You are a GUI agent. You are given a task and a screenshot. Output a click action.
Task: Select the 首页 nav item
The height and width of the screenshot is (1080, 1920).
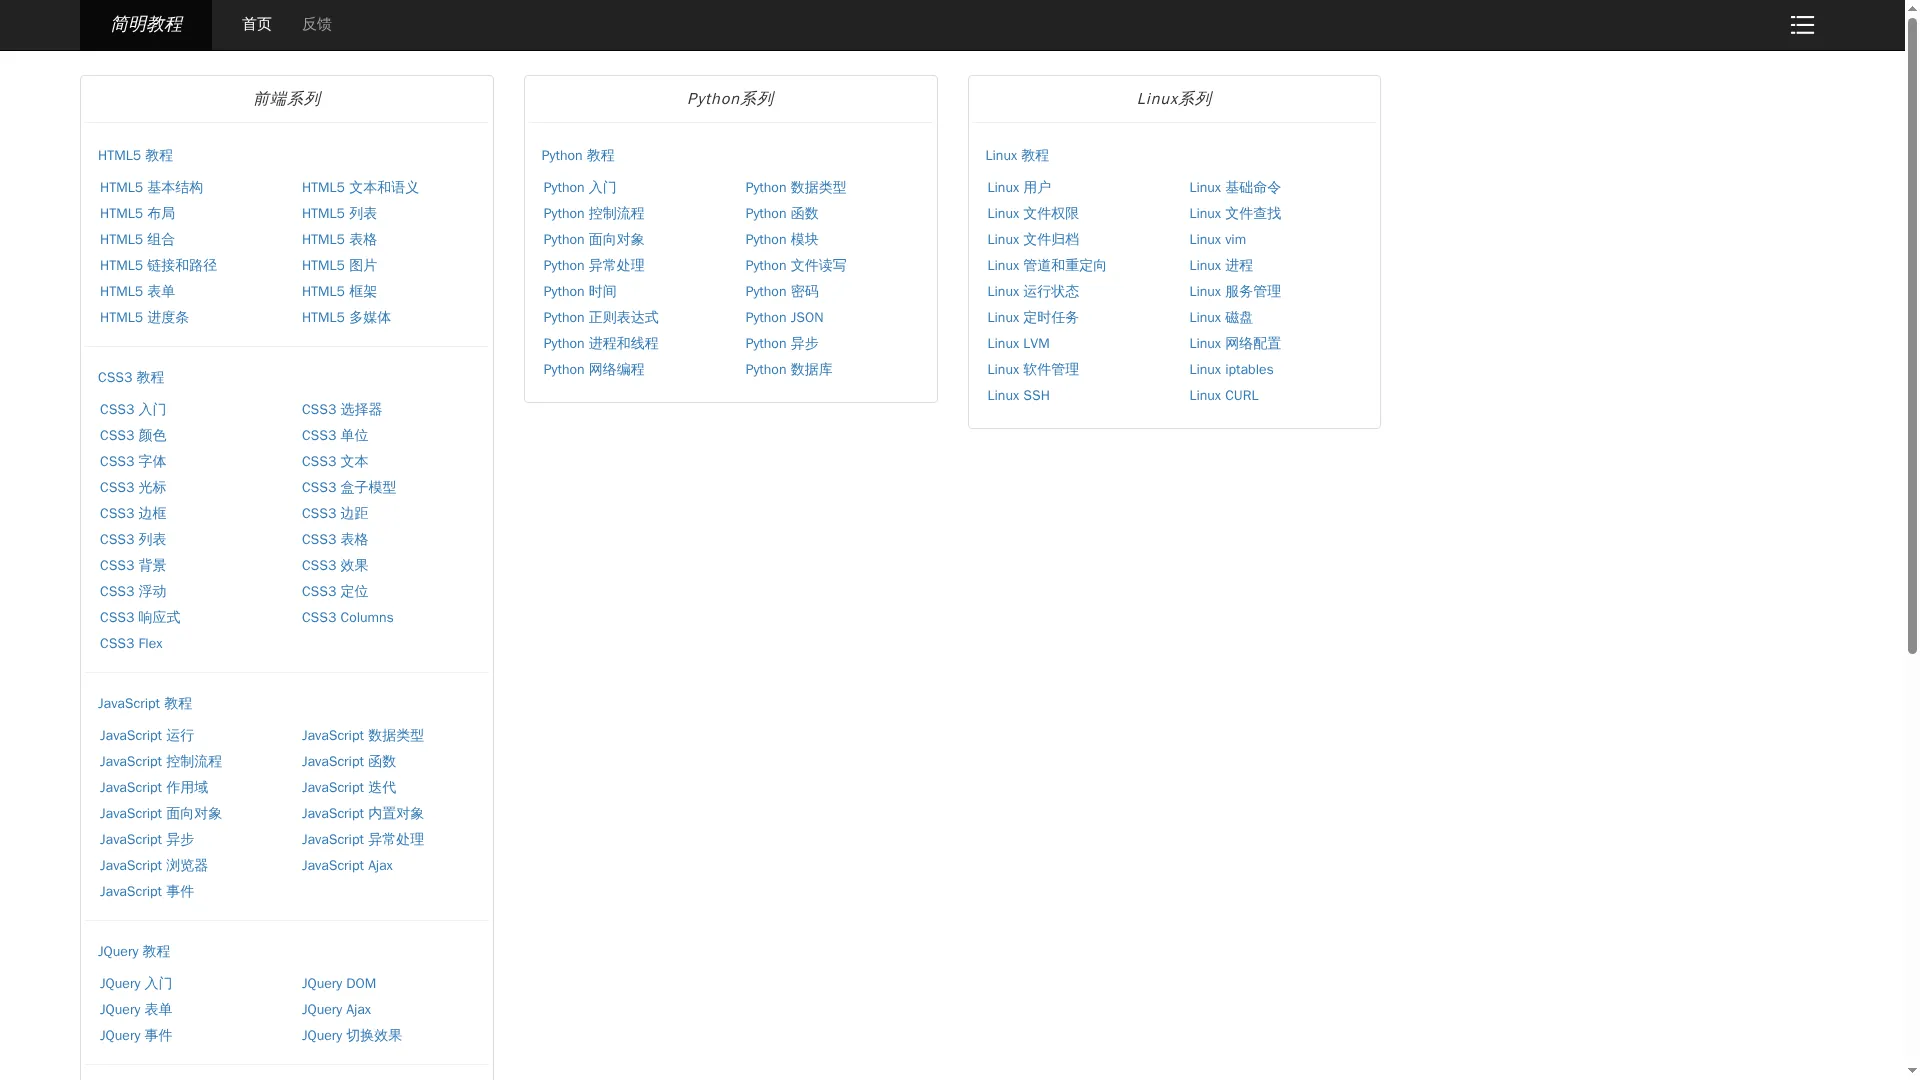click(256, 25)
